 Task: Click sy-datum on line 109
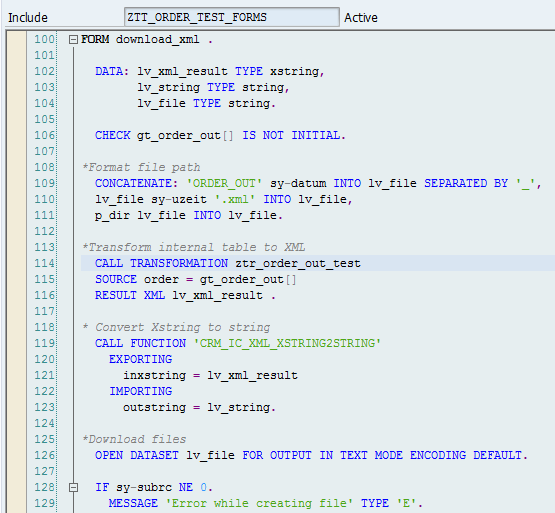(298, 183)
